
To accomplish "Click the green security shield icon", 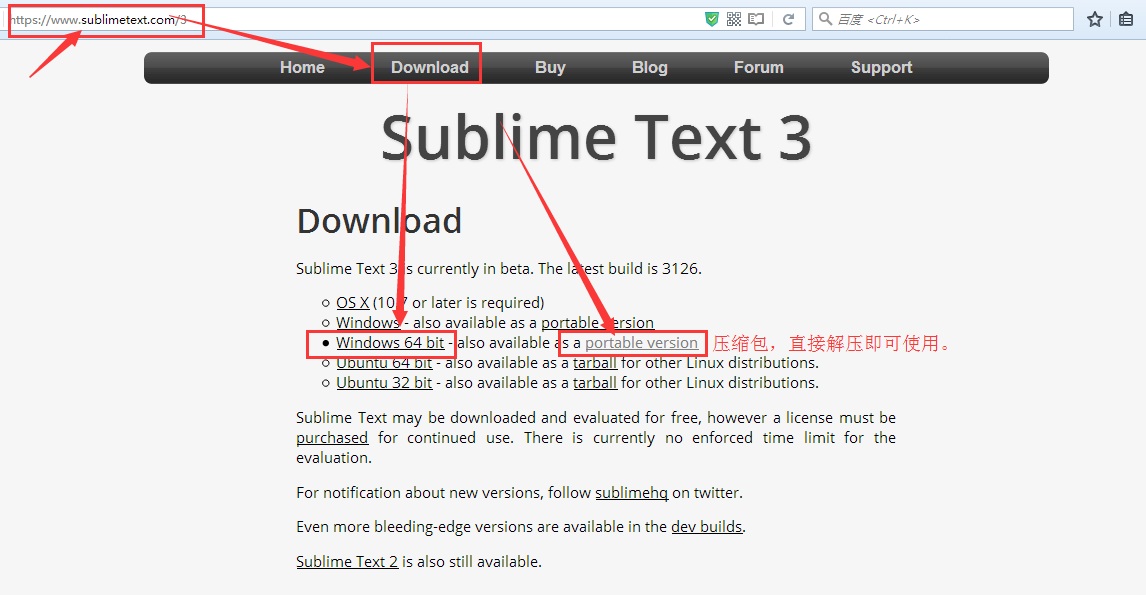I will [x=711, y=19].
